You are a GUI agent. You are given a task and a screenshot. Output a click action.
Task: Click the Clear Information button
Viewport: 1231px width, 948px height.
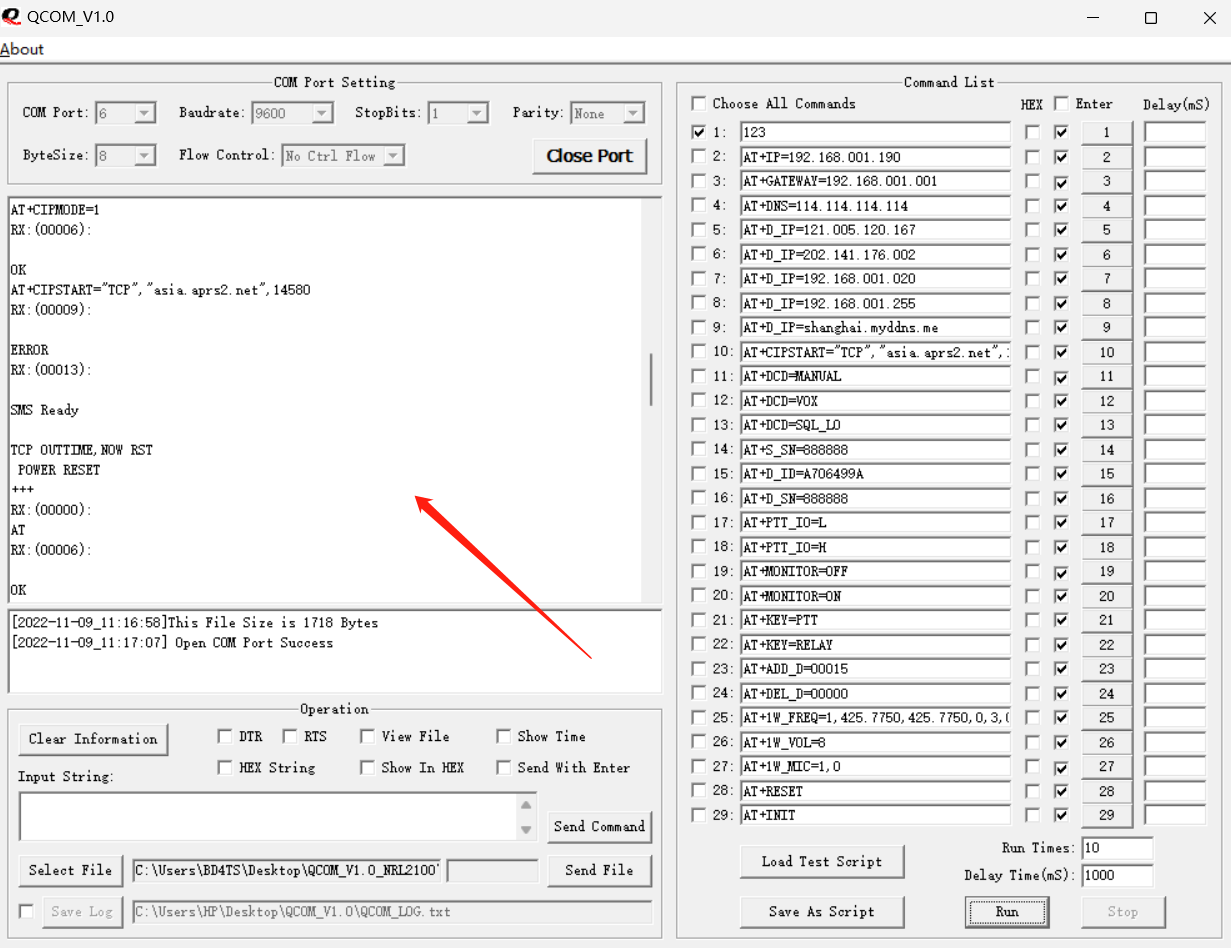click(93, 739)
